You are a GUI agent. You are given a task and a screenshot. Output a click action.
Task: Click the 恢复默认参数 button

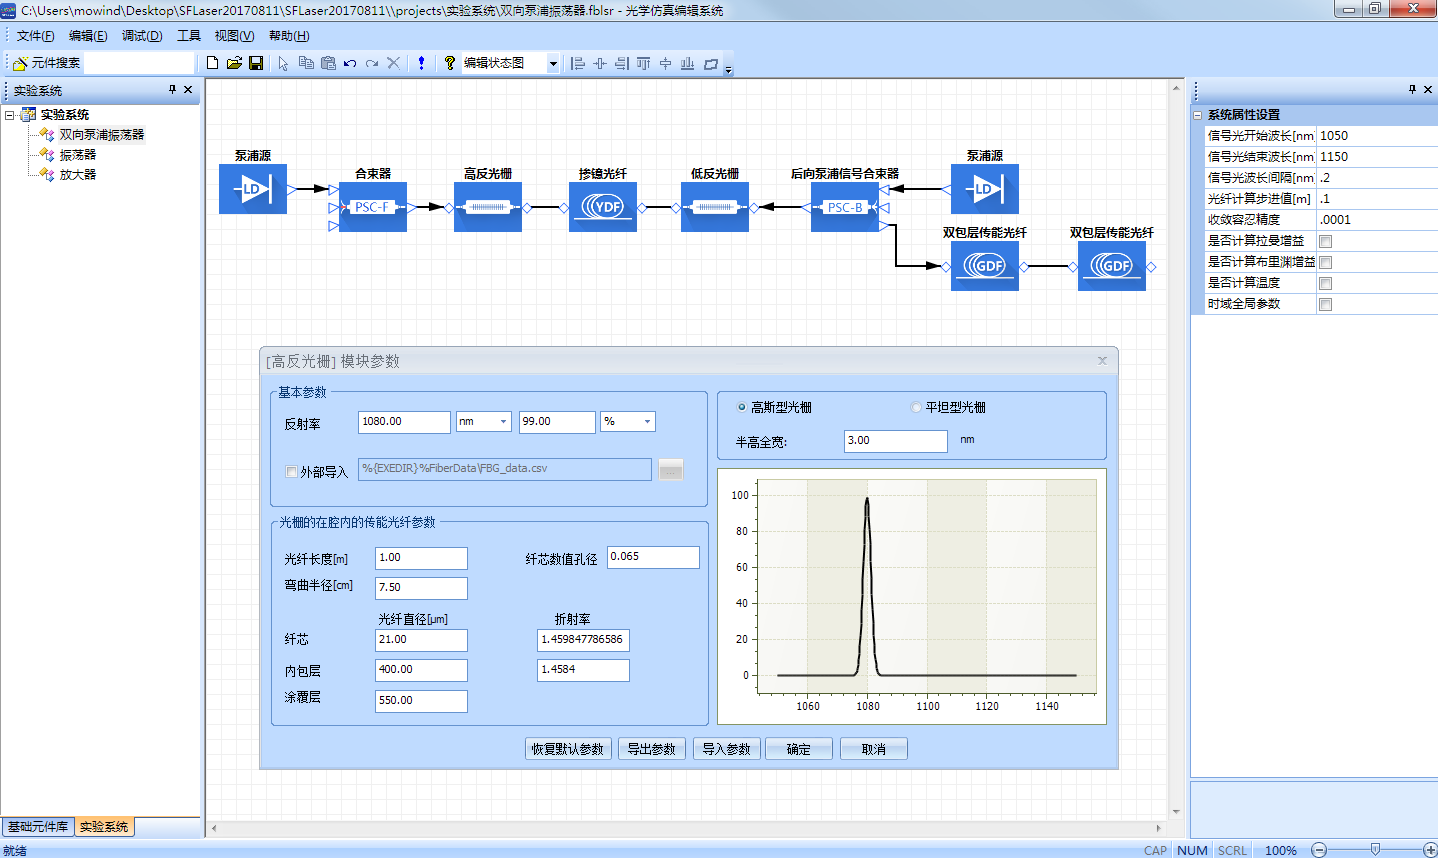[567, 749]
